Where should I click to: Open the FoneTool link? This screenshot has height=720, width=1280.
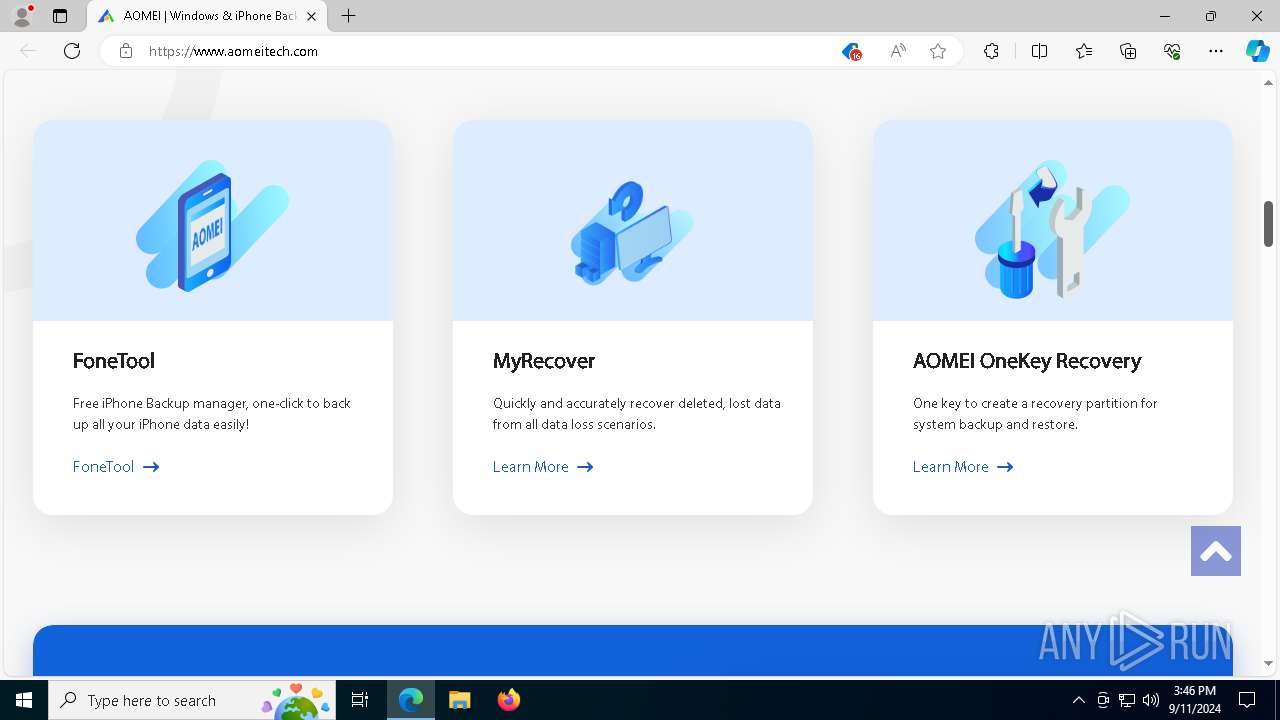(x=116, y=467)
